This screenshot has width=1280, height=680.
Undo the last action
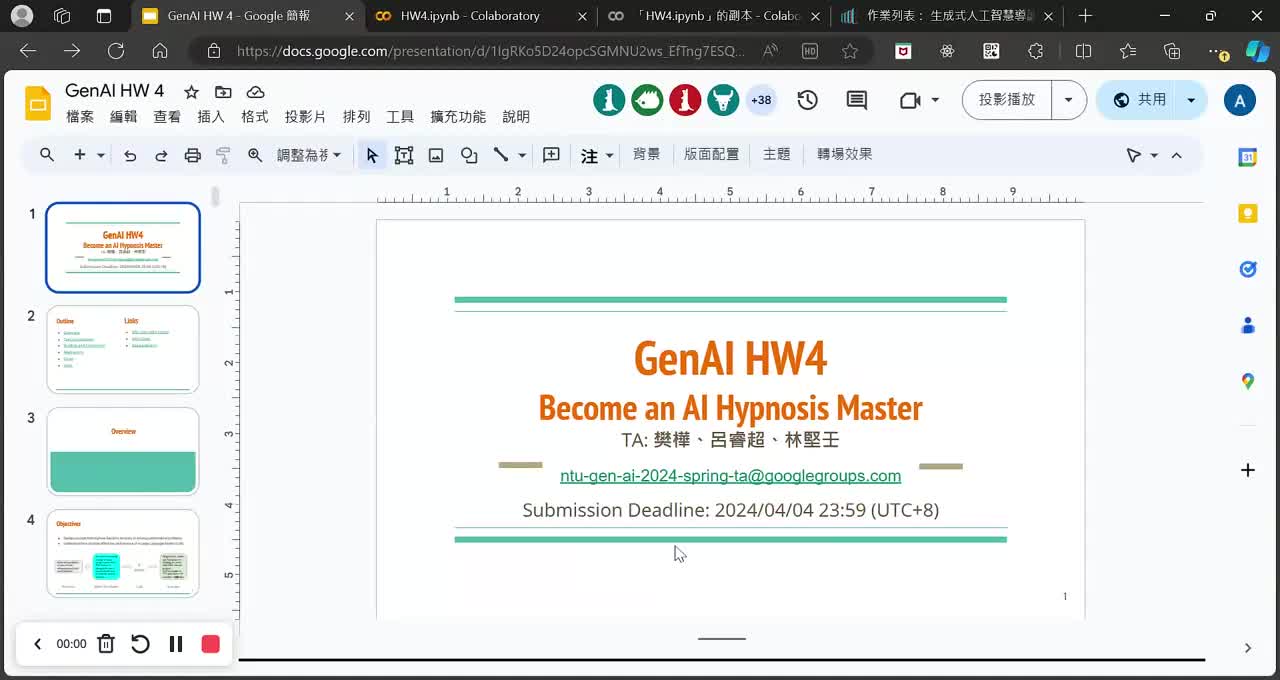tap(130, 155)
